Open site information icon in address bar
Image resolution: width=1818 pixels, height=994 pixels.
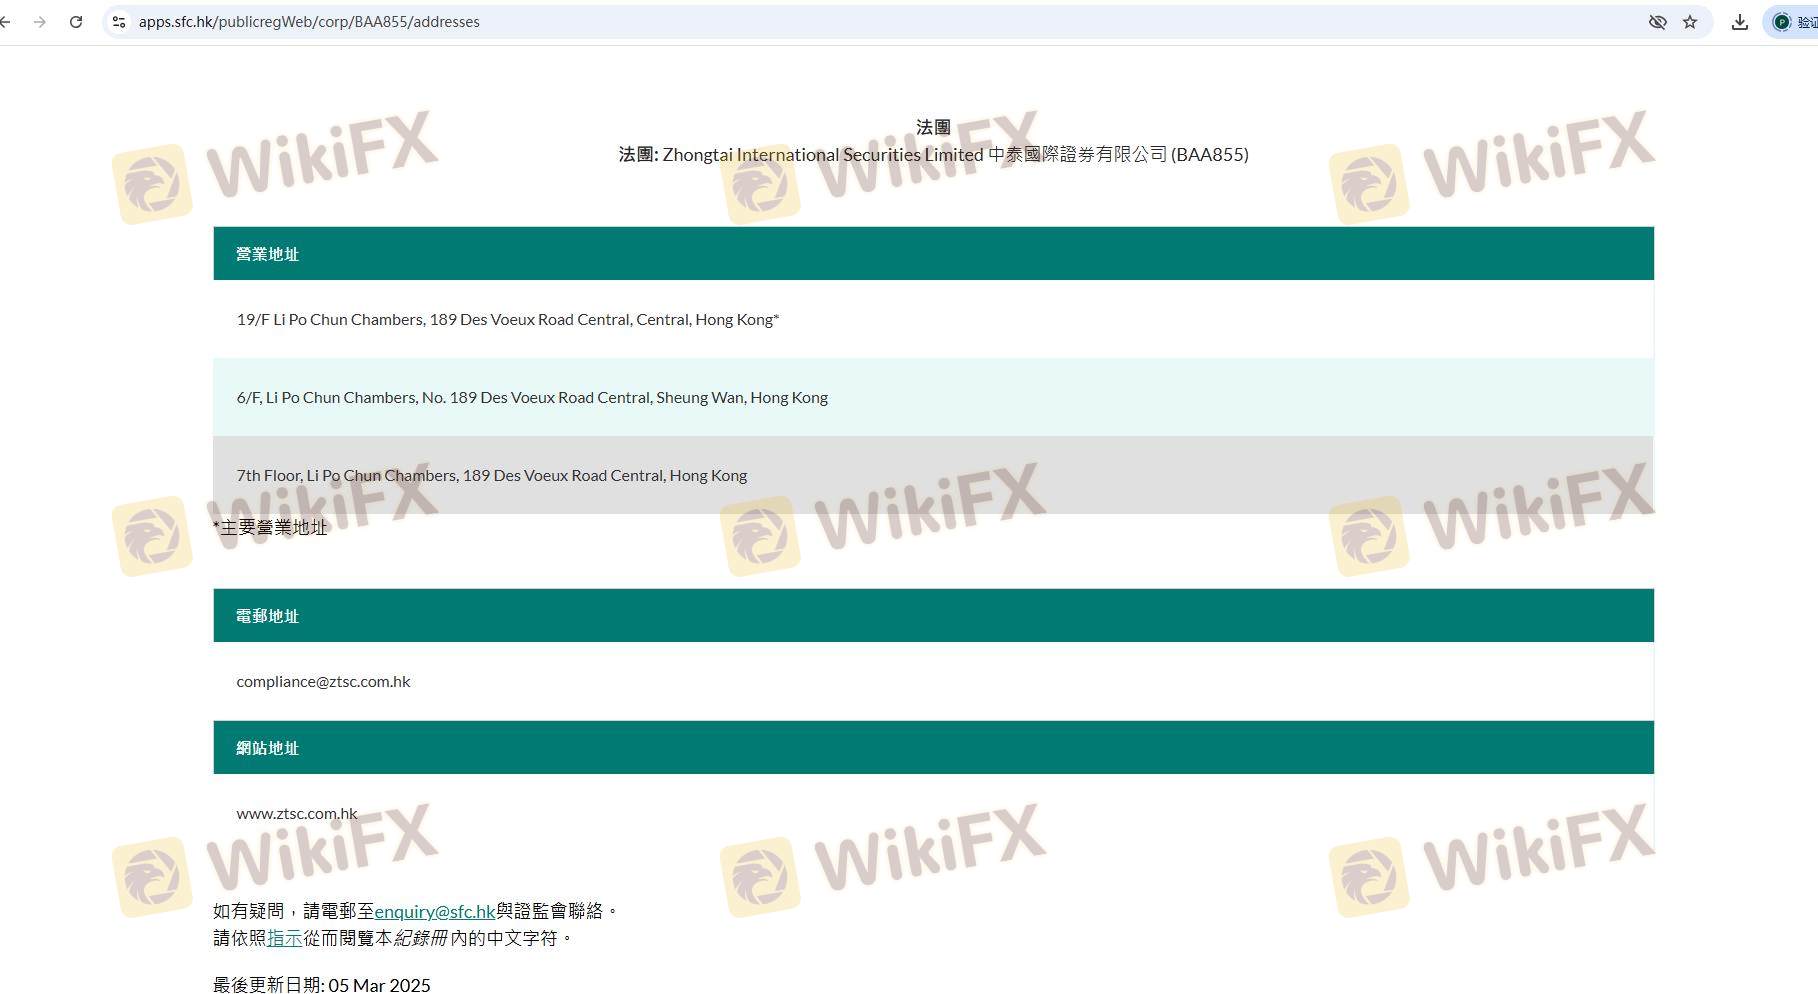(119, 22)
